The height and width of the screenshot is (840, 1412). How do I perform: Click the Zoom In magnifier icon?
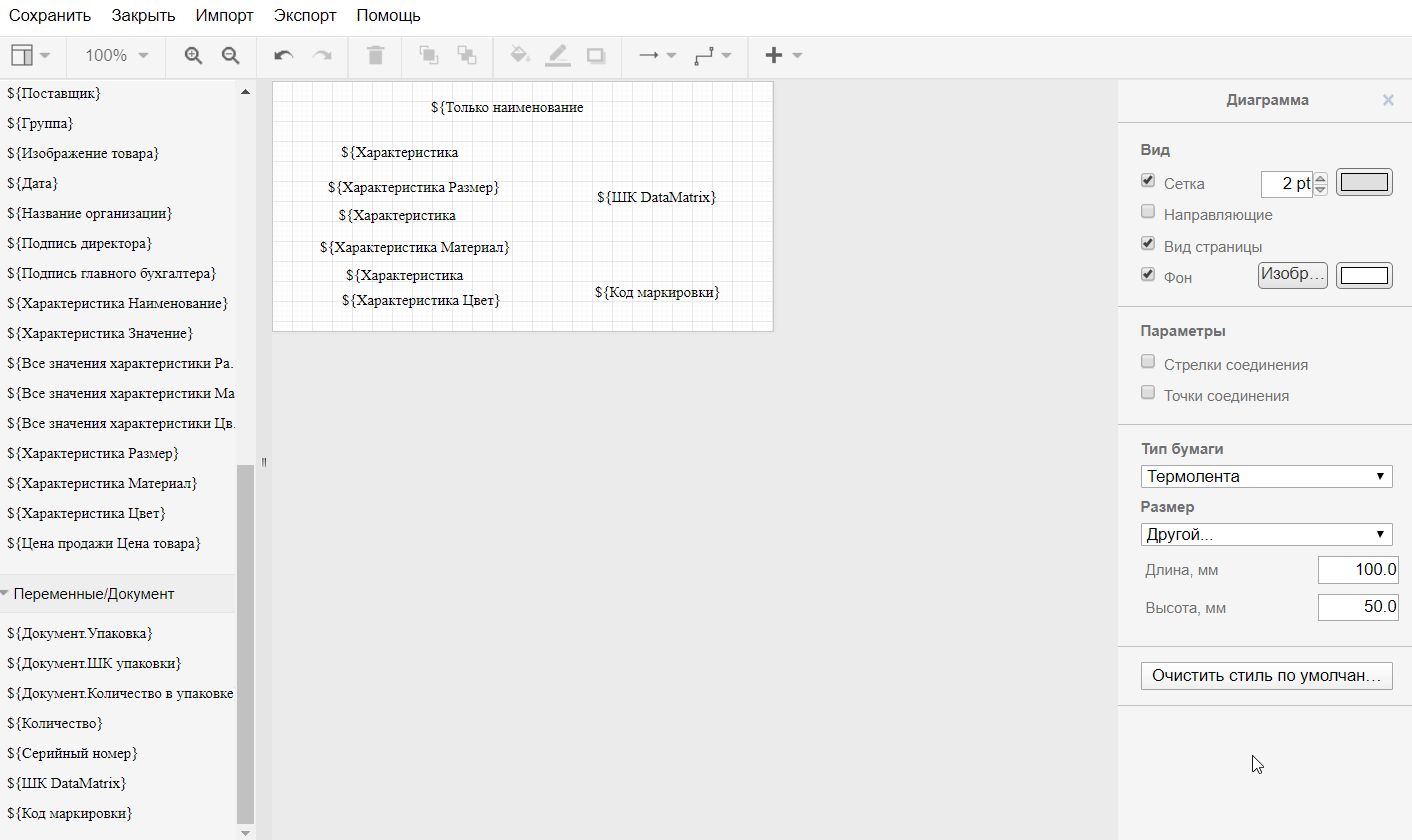194,56
